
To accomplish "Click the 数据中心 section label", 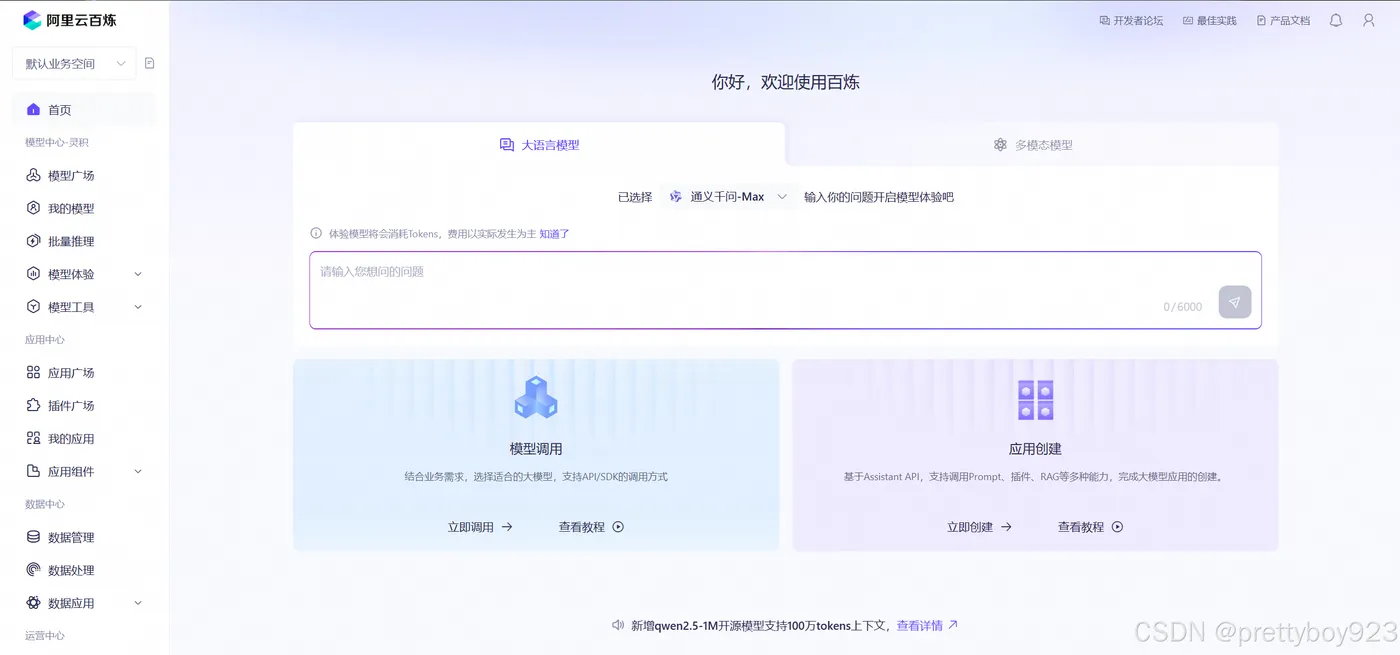I will pyautogui.click(x=45, y=505).
